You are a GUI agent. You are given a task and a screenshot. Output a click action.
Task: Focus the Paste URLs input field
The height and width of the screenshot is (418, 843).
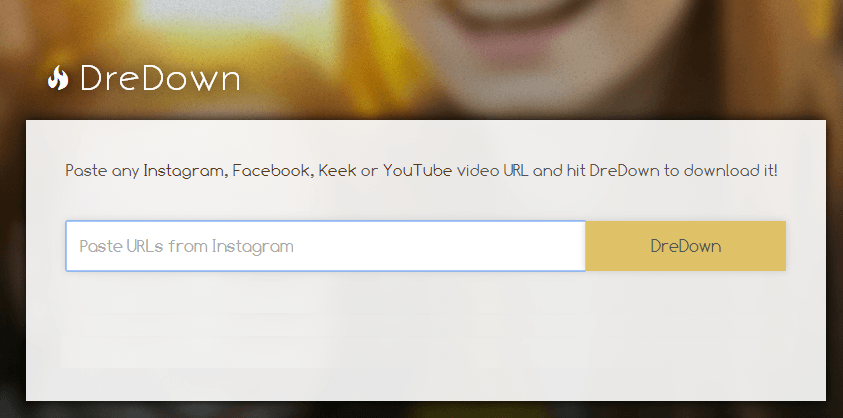click(x=325, y=246)
